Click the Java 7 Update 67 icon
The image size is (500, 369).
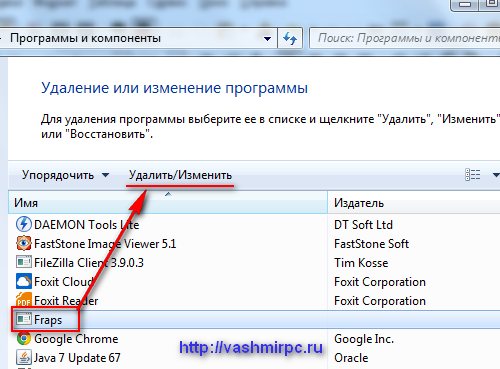click(x=24, y=357)
